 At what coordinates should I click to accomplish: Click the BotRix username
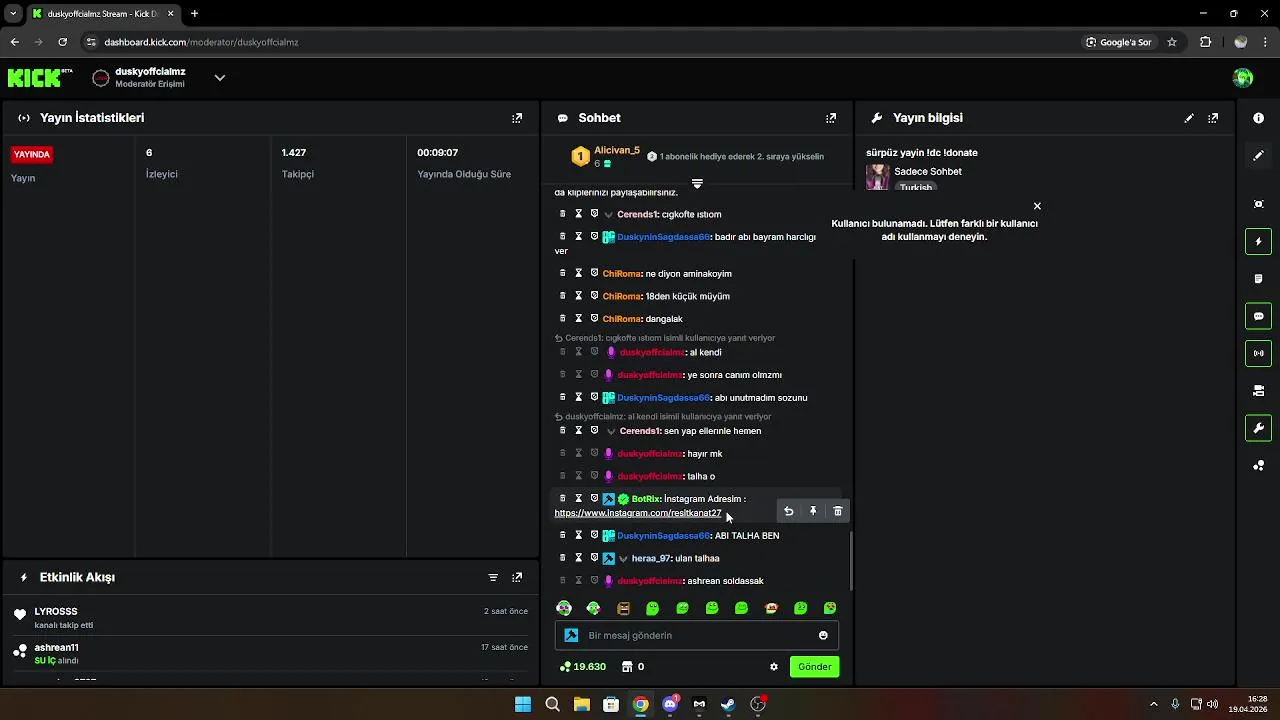(x=646, y=499)
